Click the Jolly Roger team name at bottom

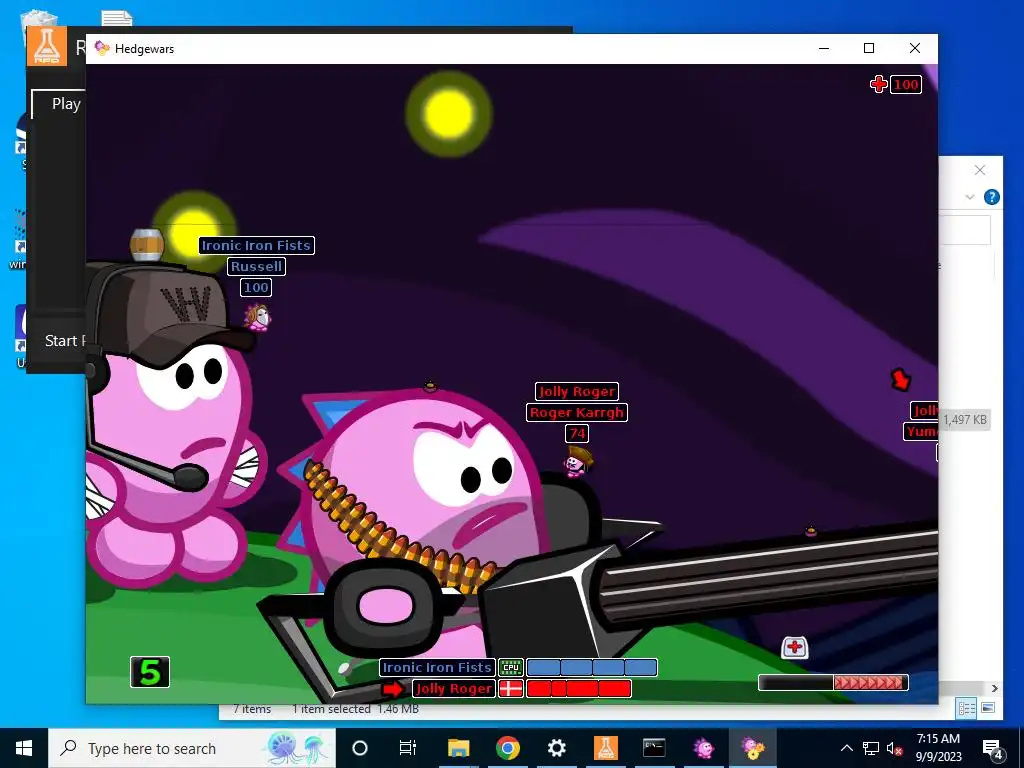pyautogui.click(x=453, y=688)
